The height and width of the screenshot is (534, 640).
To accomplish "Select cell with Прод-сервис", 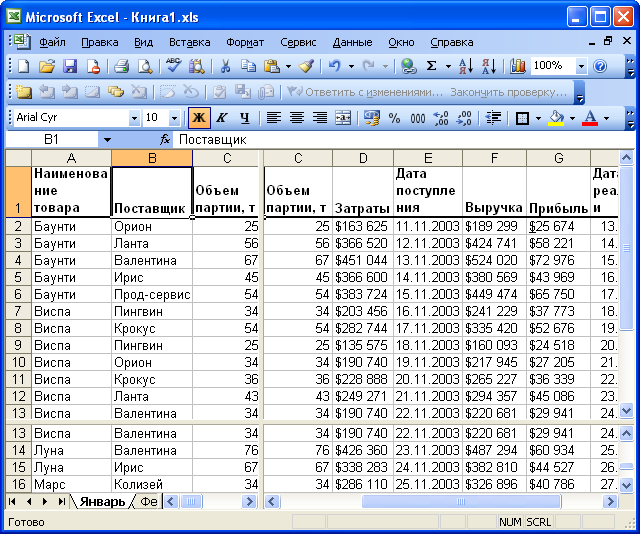I will [152, 294].
